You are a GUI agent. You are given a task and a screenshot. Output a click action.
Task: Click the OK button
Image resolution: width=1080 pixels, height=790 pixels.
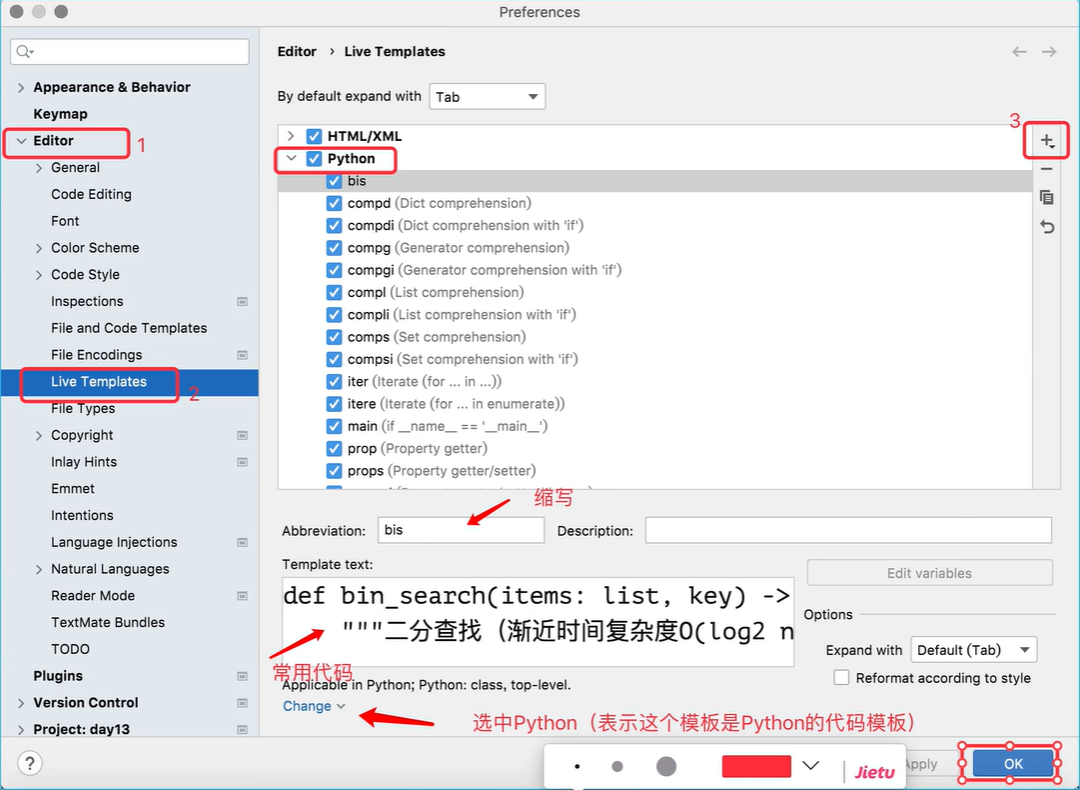(x=1013, y=764)
